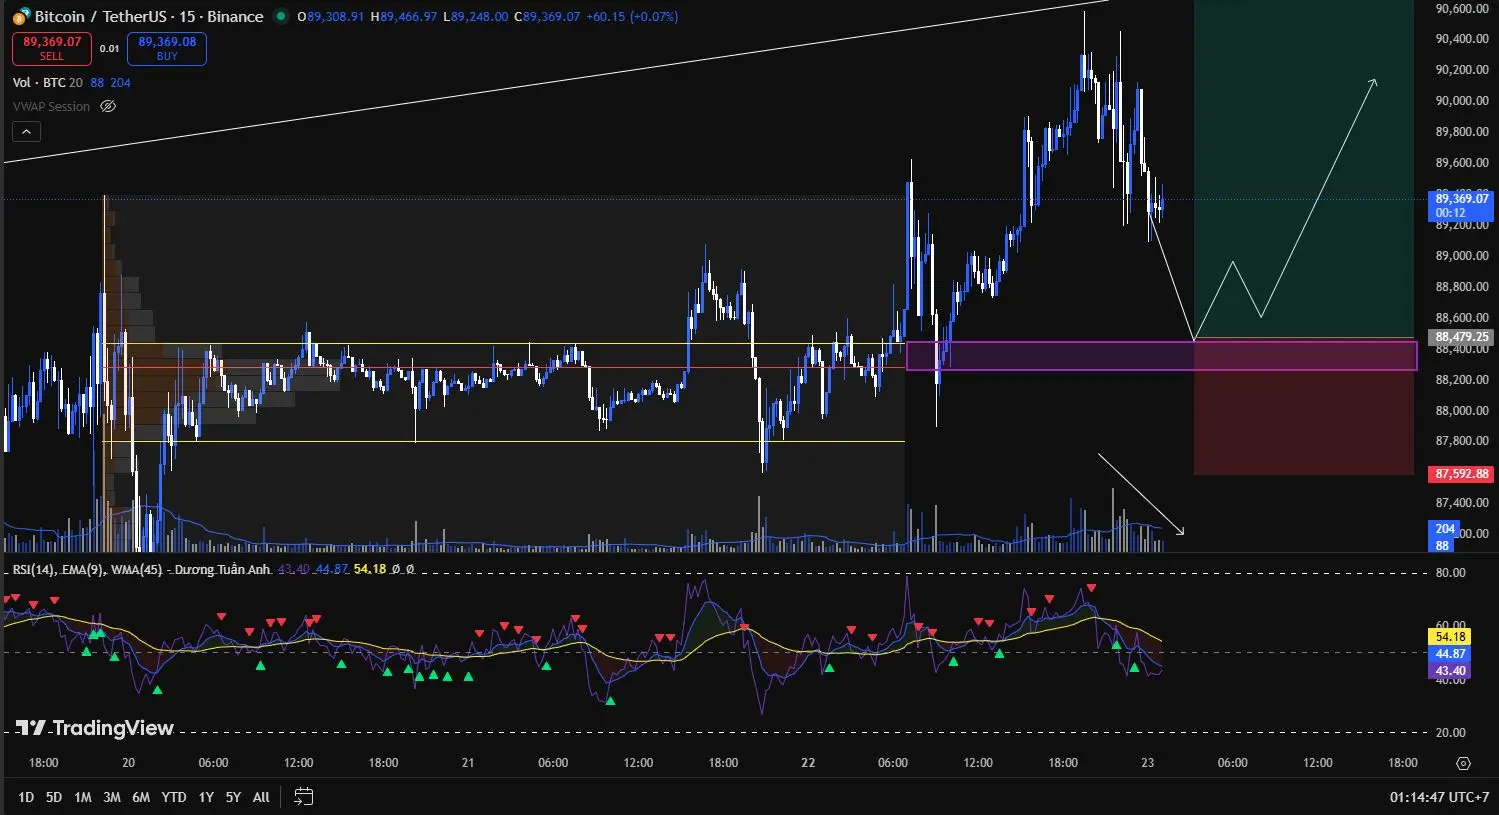Click the 80.00 level on the RSI scale

point(1450,573)
